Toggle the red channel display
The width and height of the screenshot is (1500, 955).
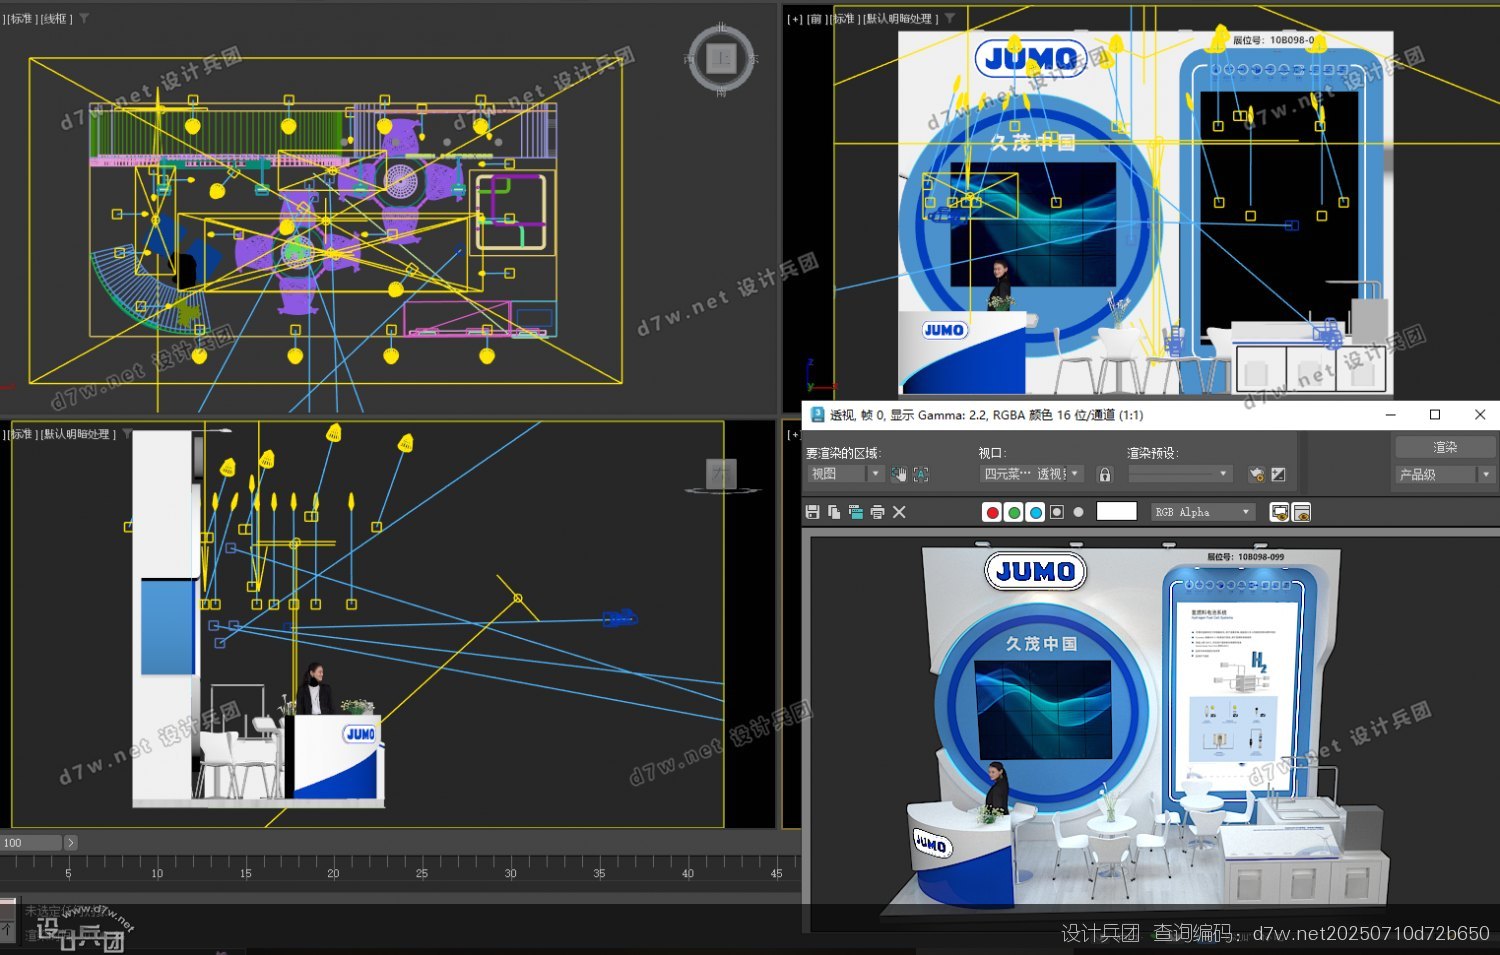[992, 512]
